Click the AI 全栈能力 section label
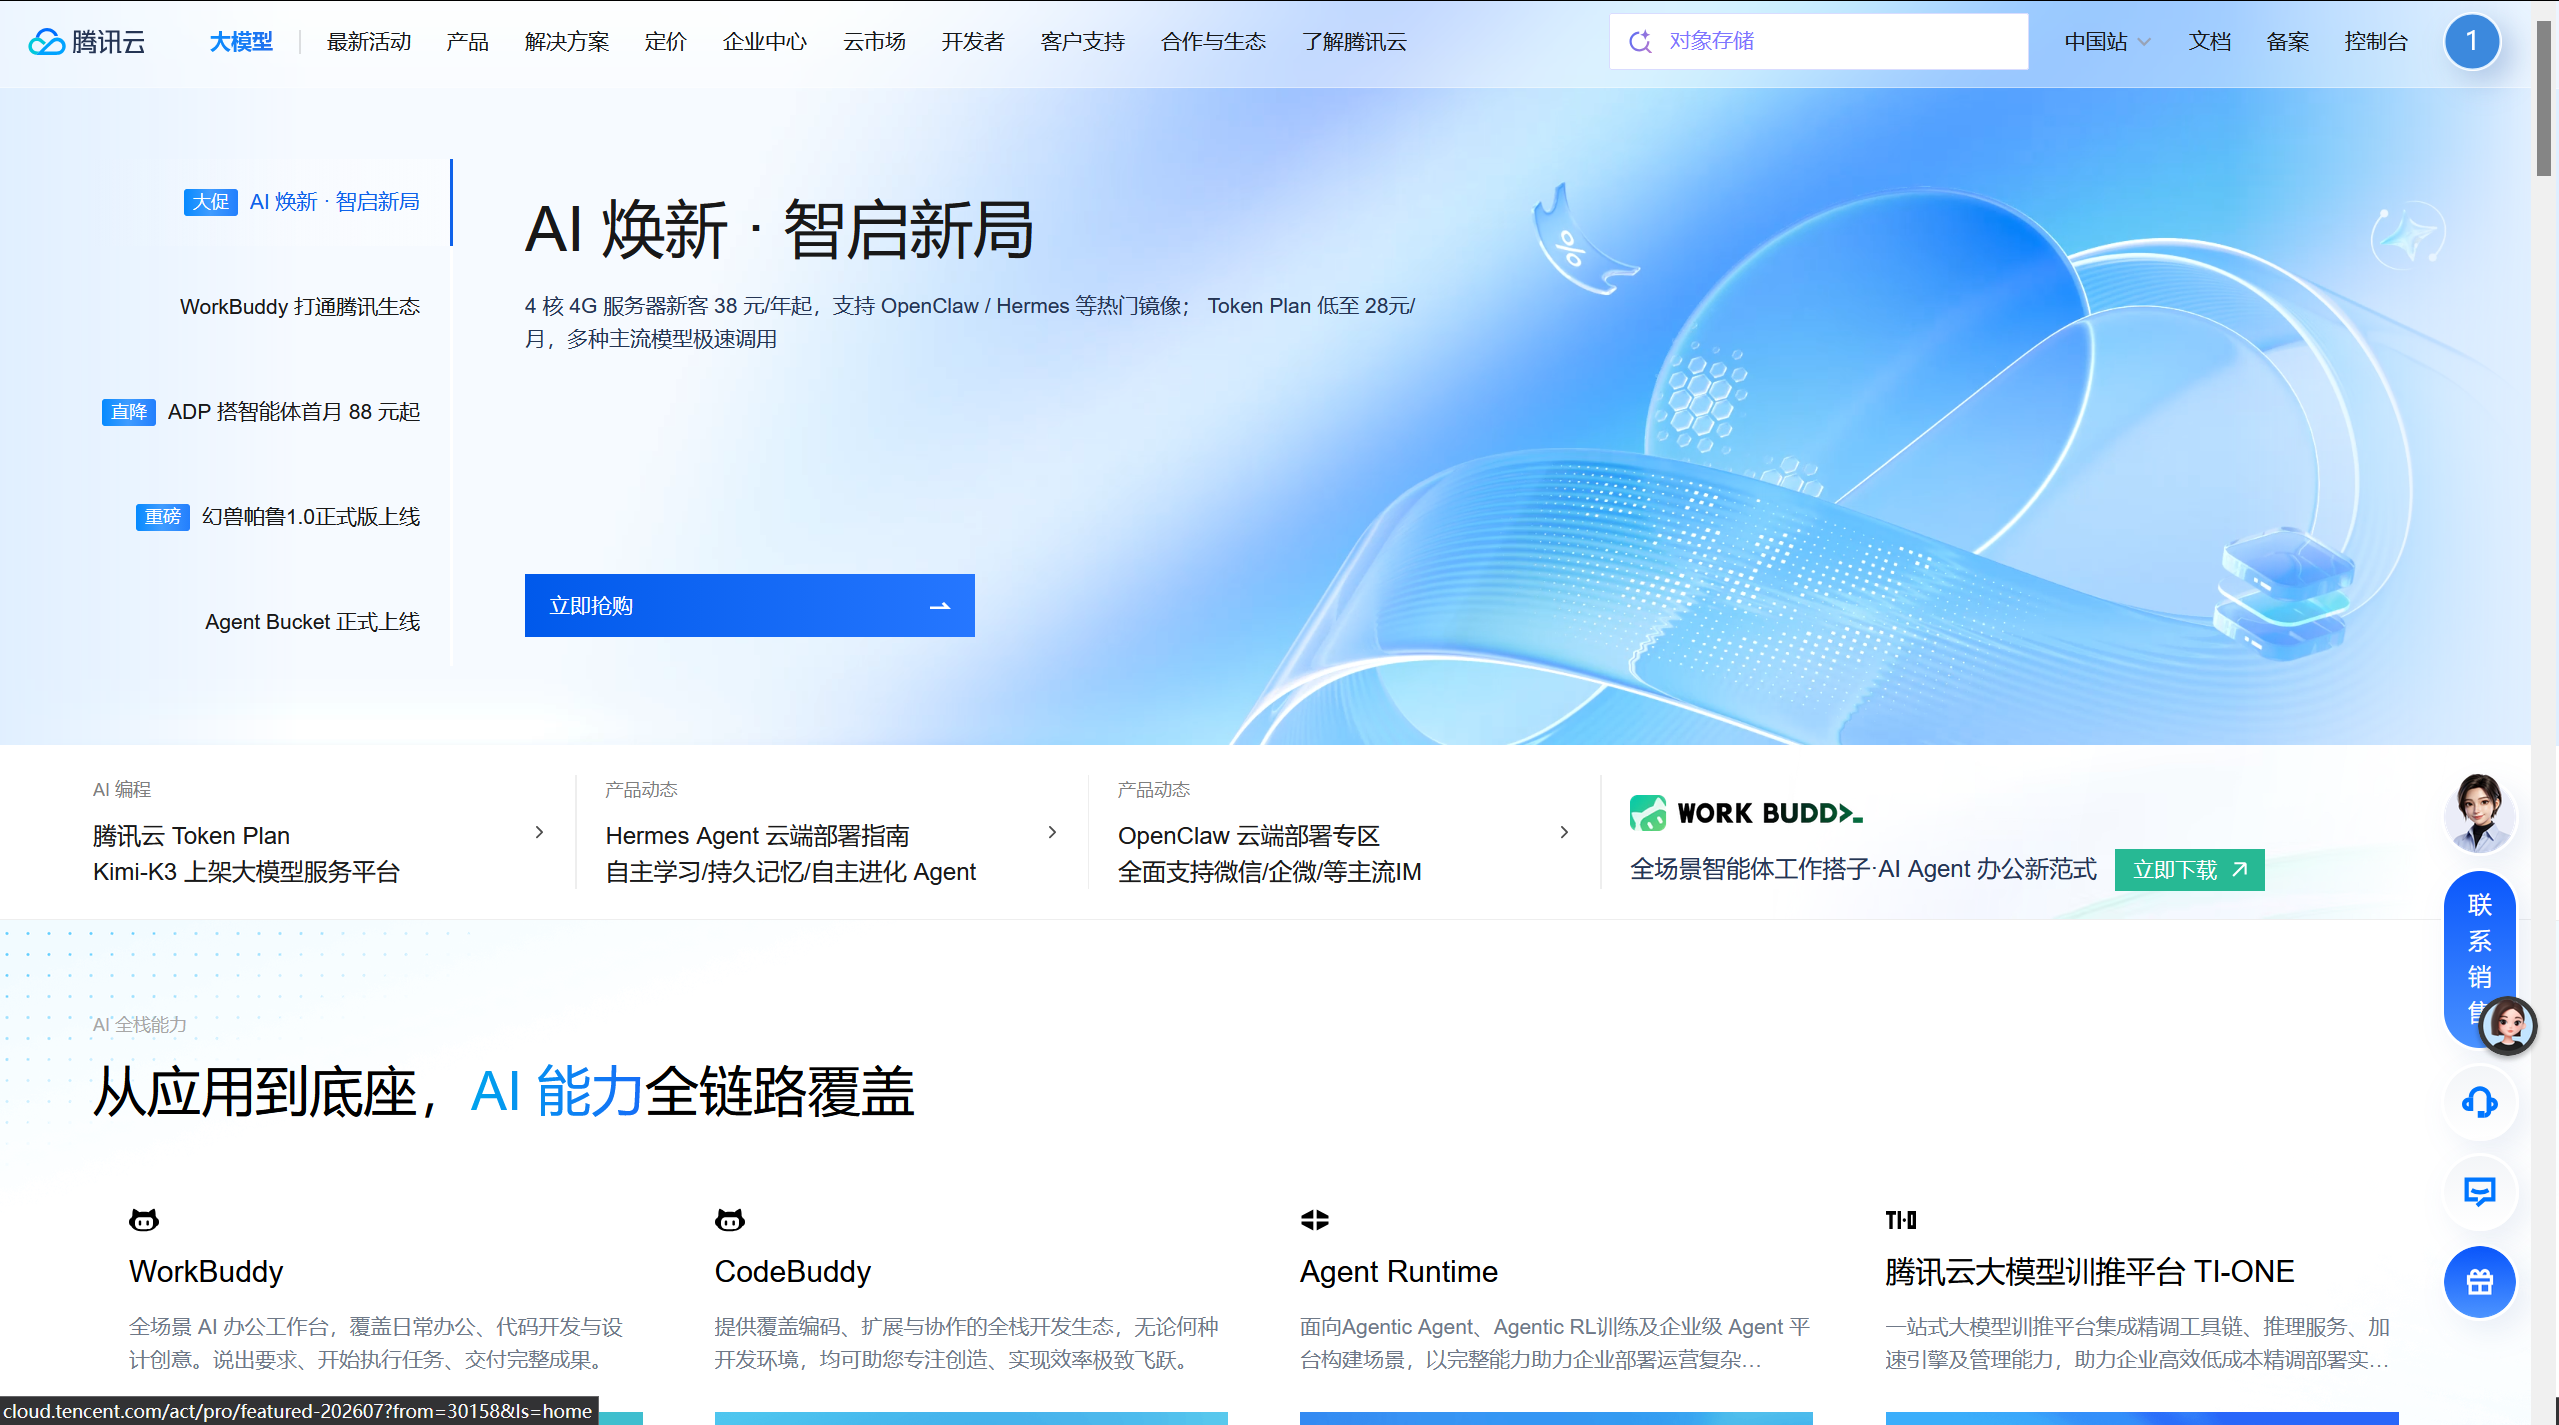The image size is (2559, 1425). [140, 1024]
